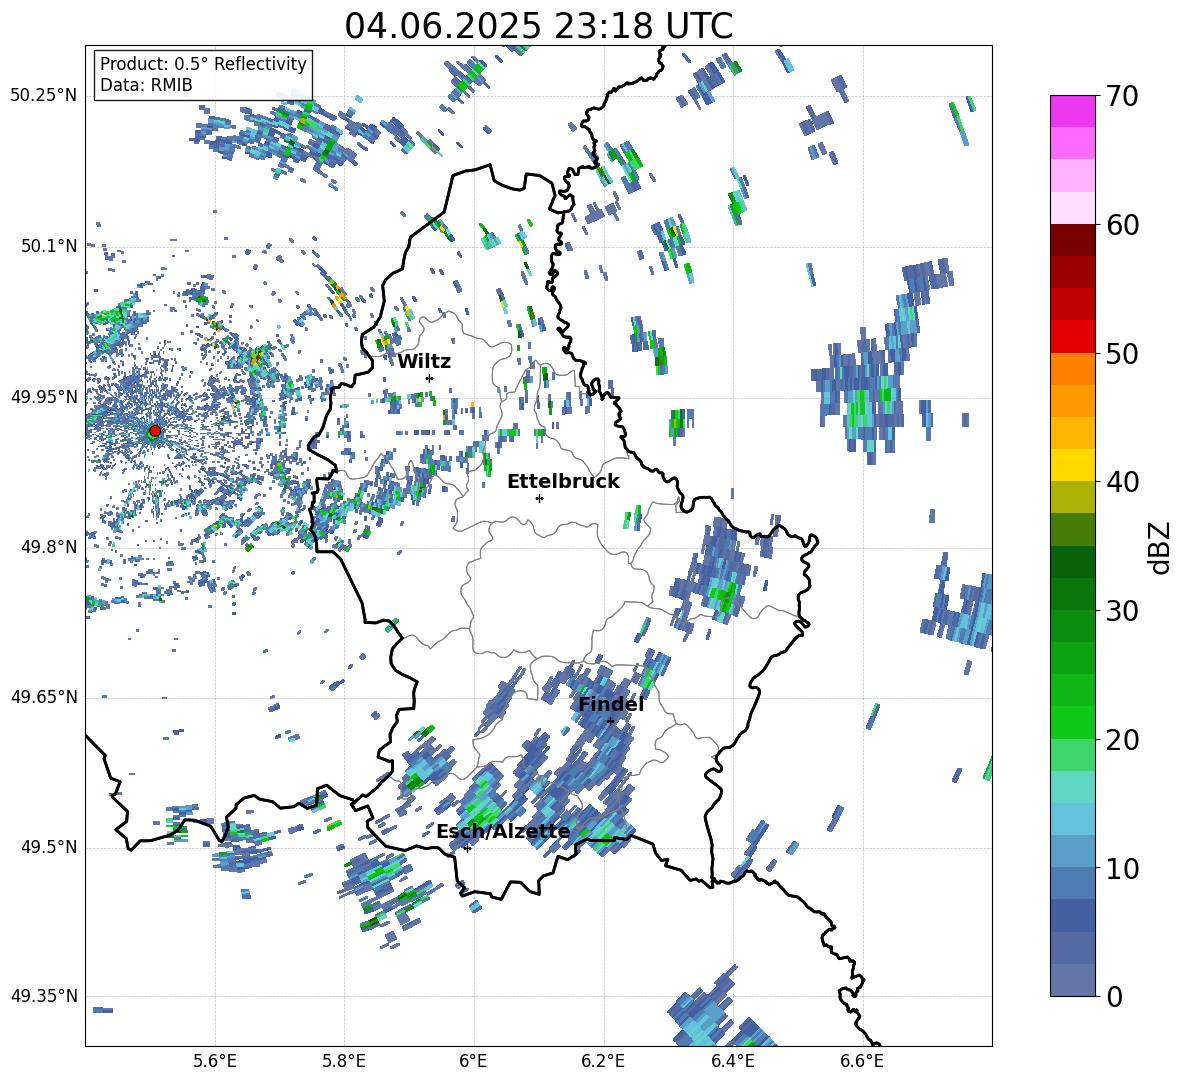
Task: Click the colorbar tick value 0
Action: pyautogui.click(x=1114, y=997)
